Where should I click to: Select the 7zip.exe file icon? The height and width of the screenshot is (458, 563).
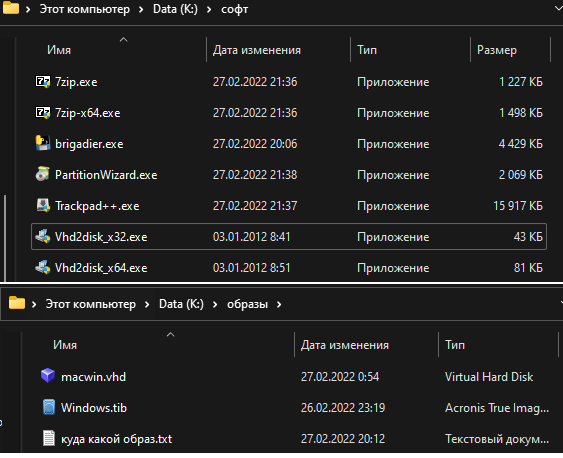43,82
